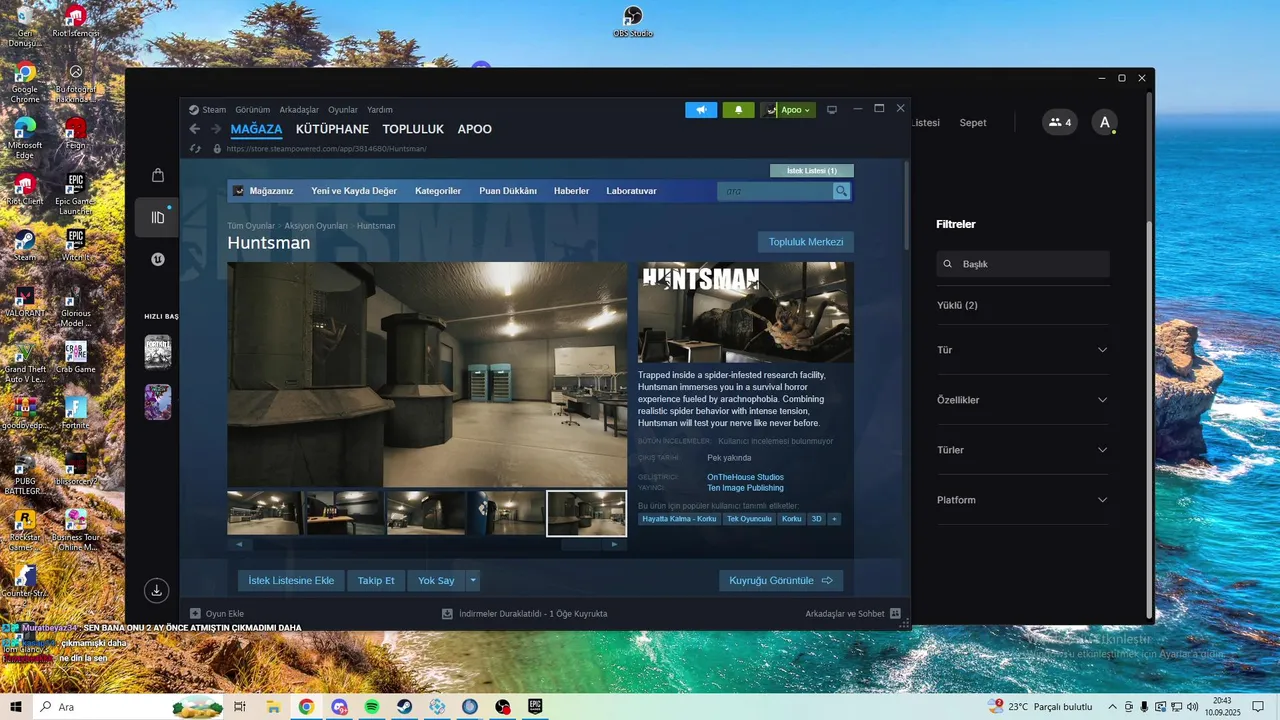Viewport: 1280px width, 720px height.
Task: Open Oyunlar menu
Action: pyautogui.click(x=343, y=110)
